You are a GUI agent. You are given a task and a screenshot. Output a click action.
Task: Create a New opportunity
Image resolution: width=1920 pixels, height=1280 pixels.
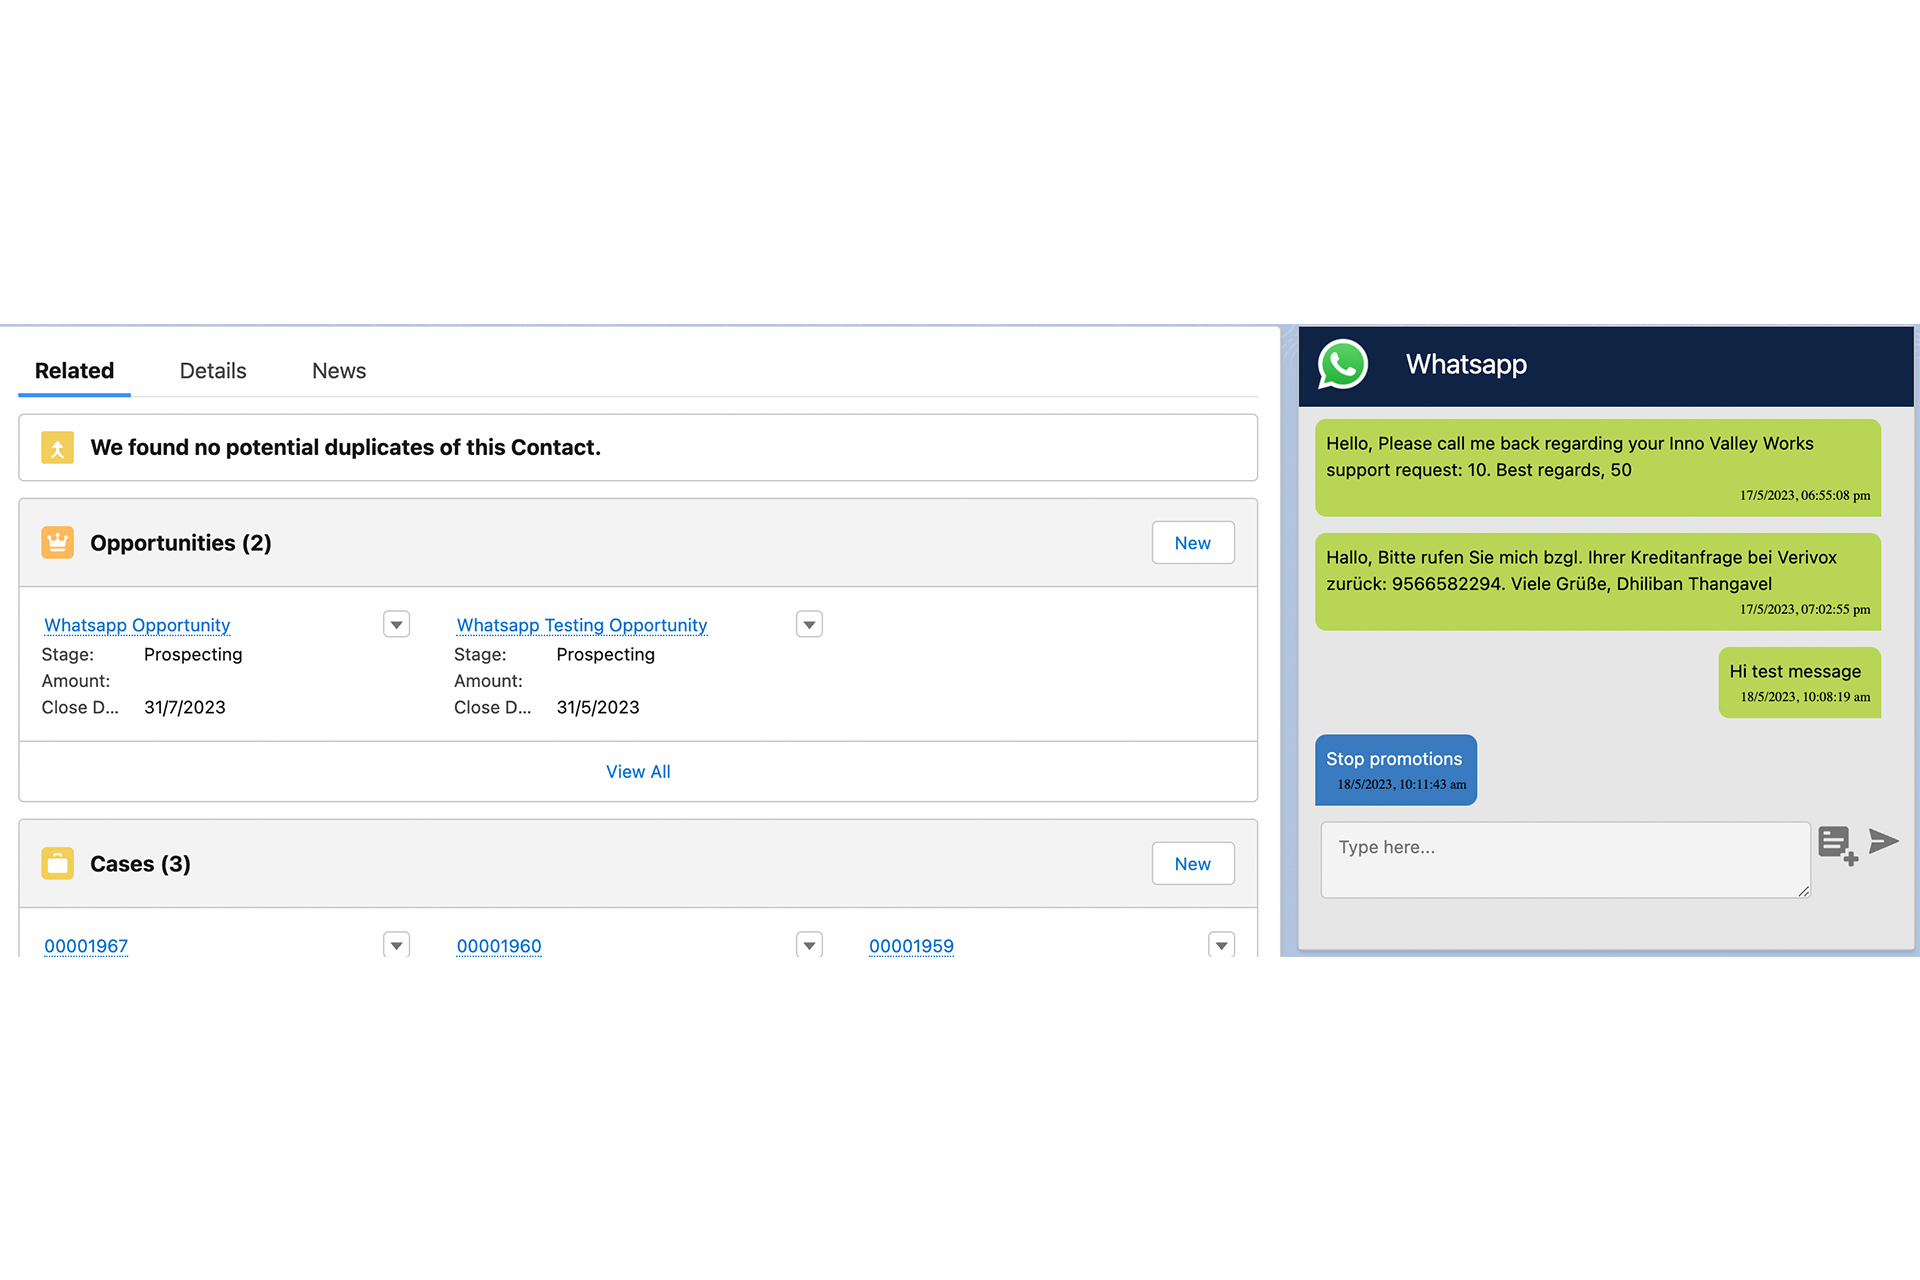pos(1193,543)
